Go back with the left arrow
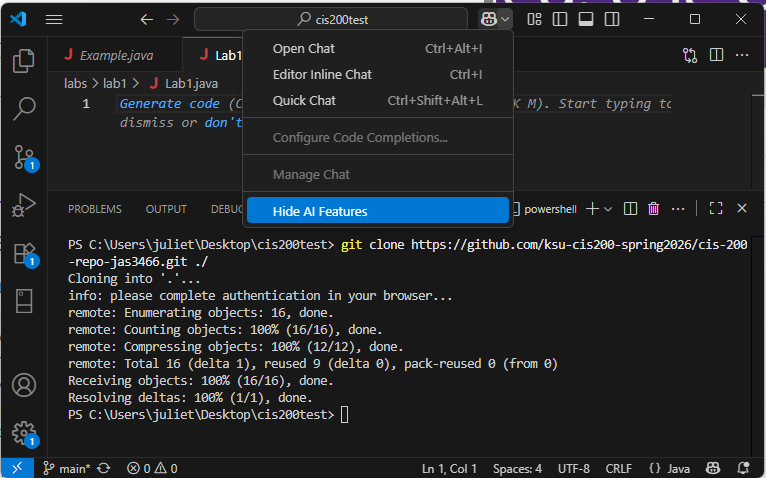The image size is (766, 478). (x=147, y=20)
